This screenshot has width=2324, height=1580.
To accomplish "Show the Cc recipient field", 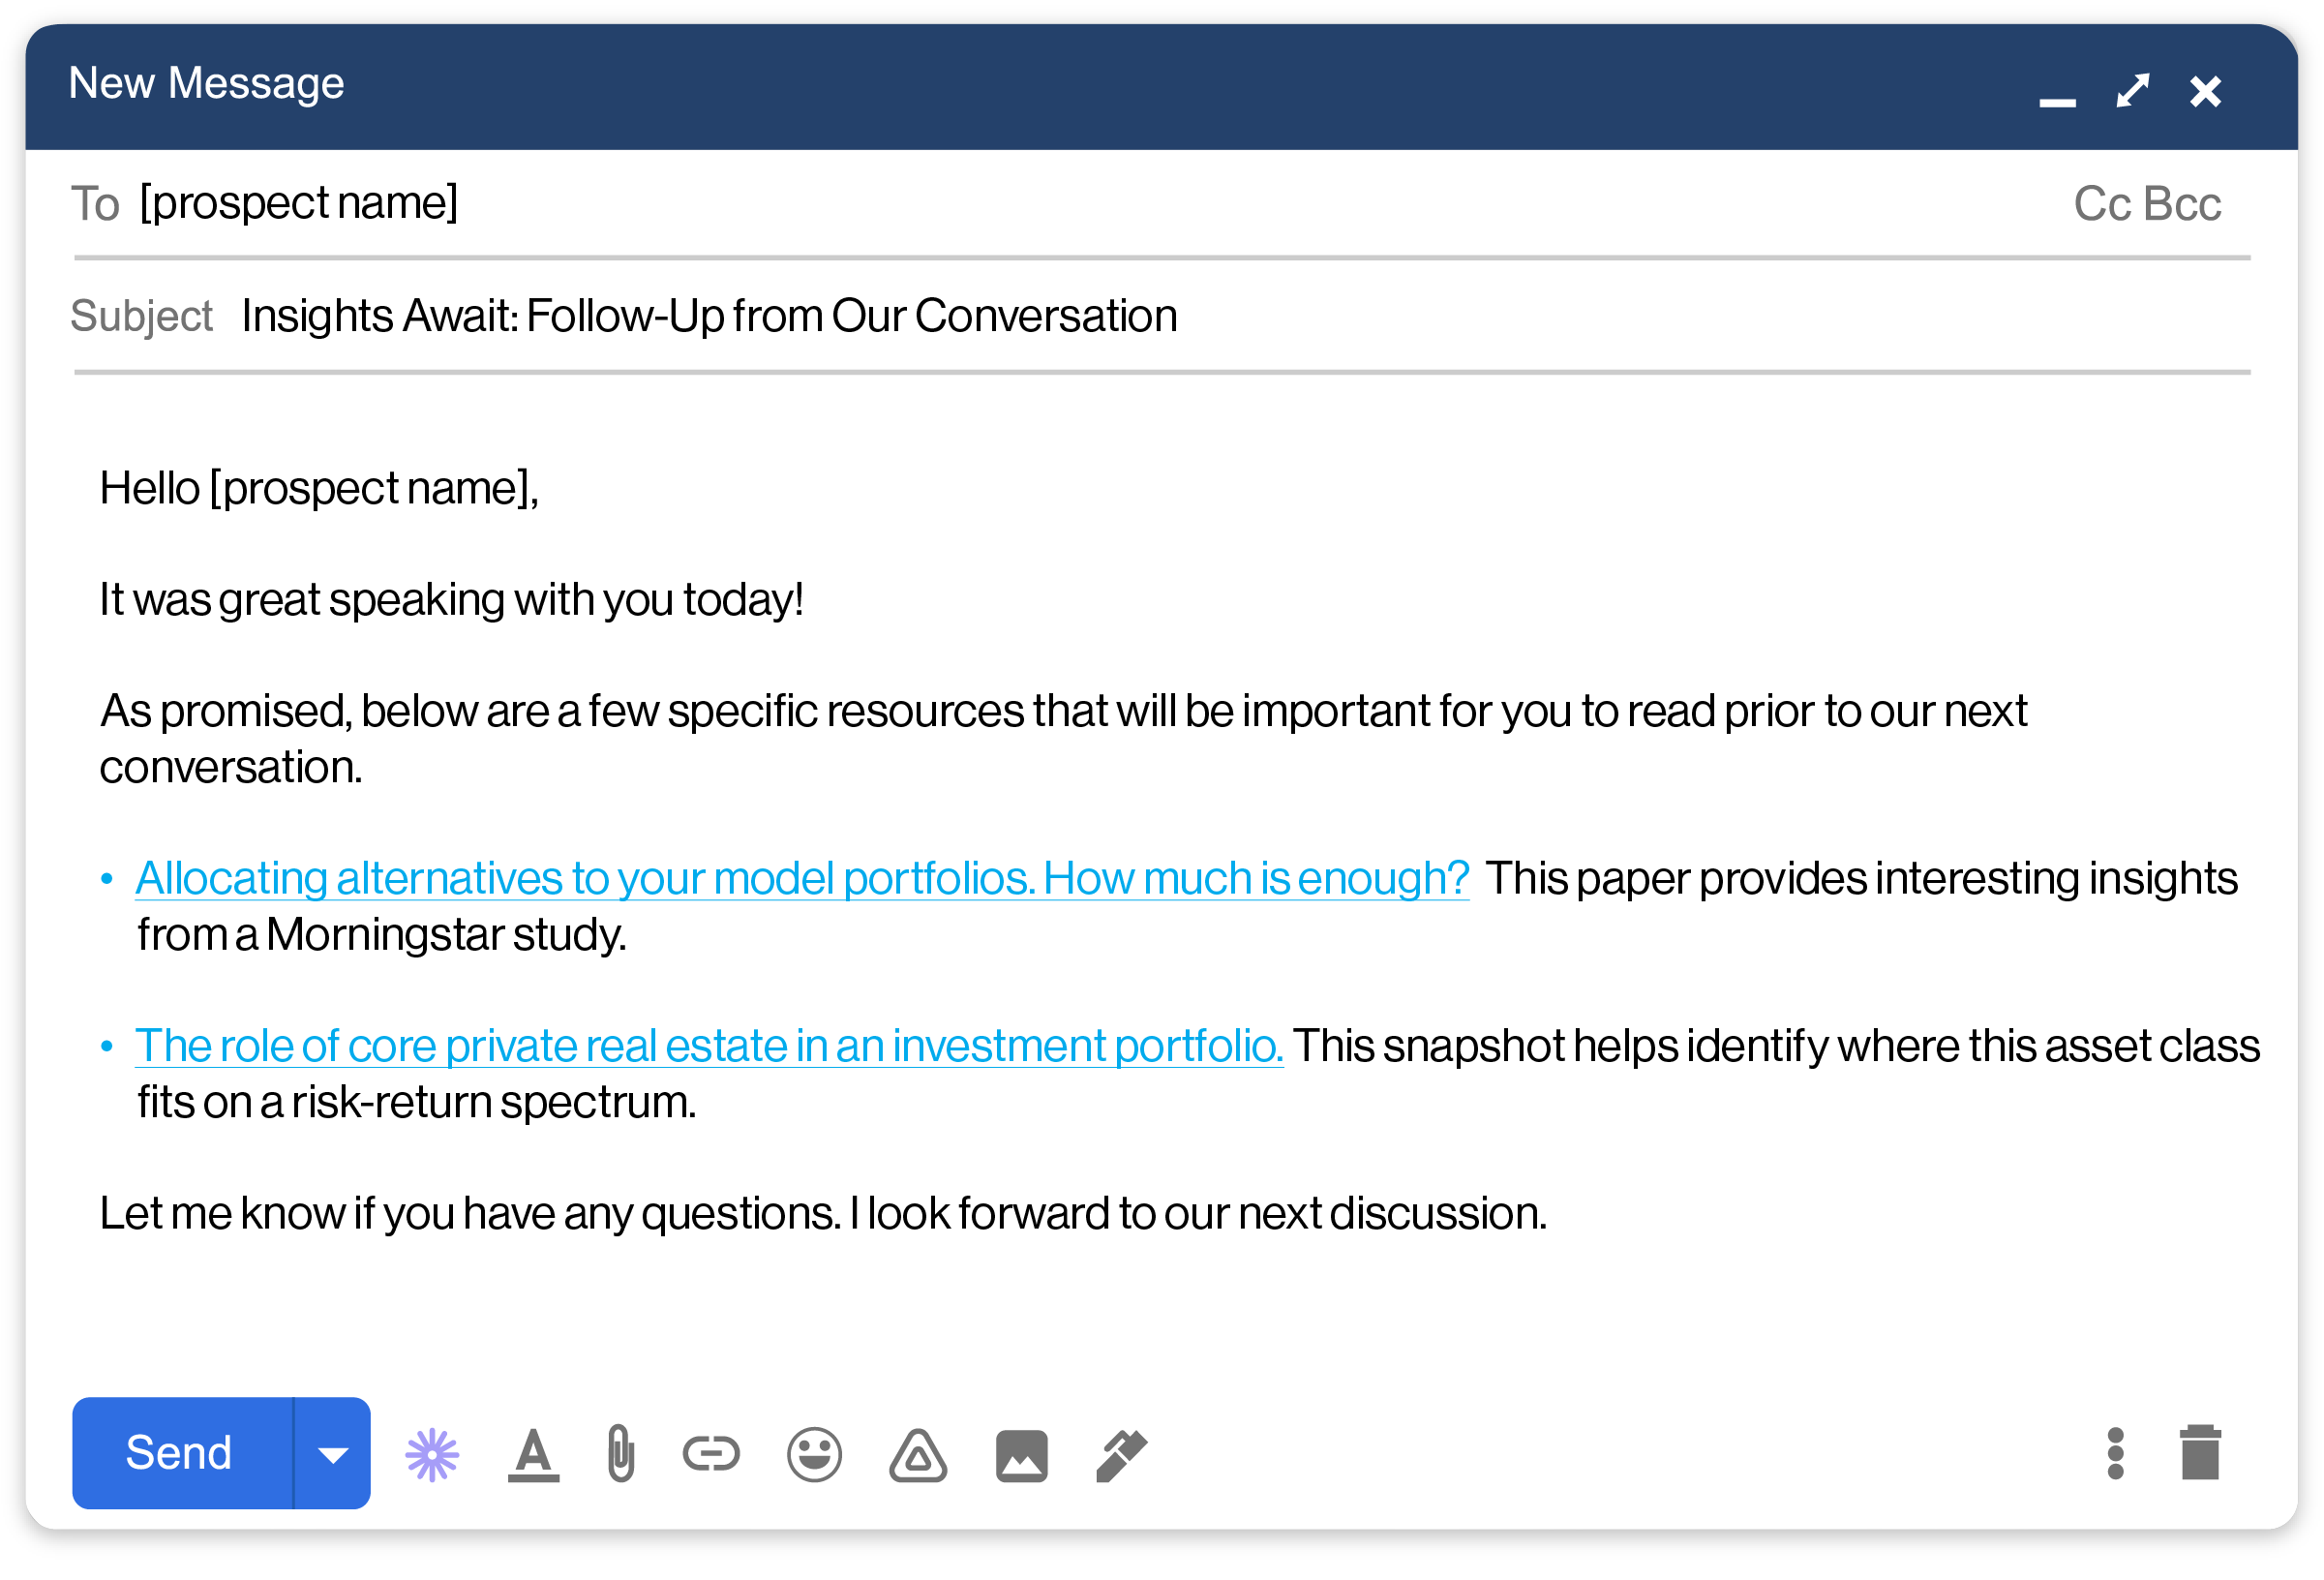I will (x=2102, y=203).
